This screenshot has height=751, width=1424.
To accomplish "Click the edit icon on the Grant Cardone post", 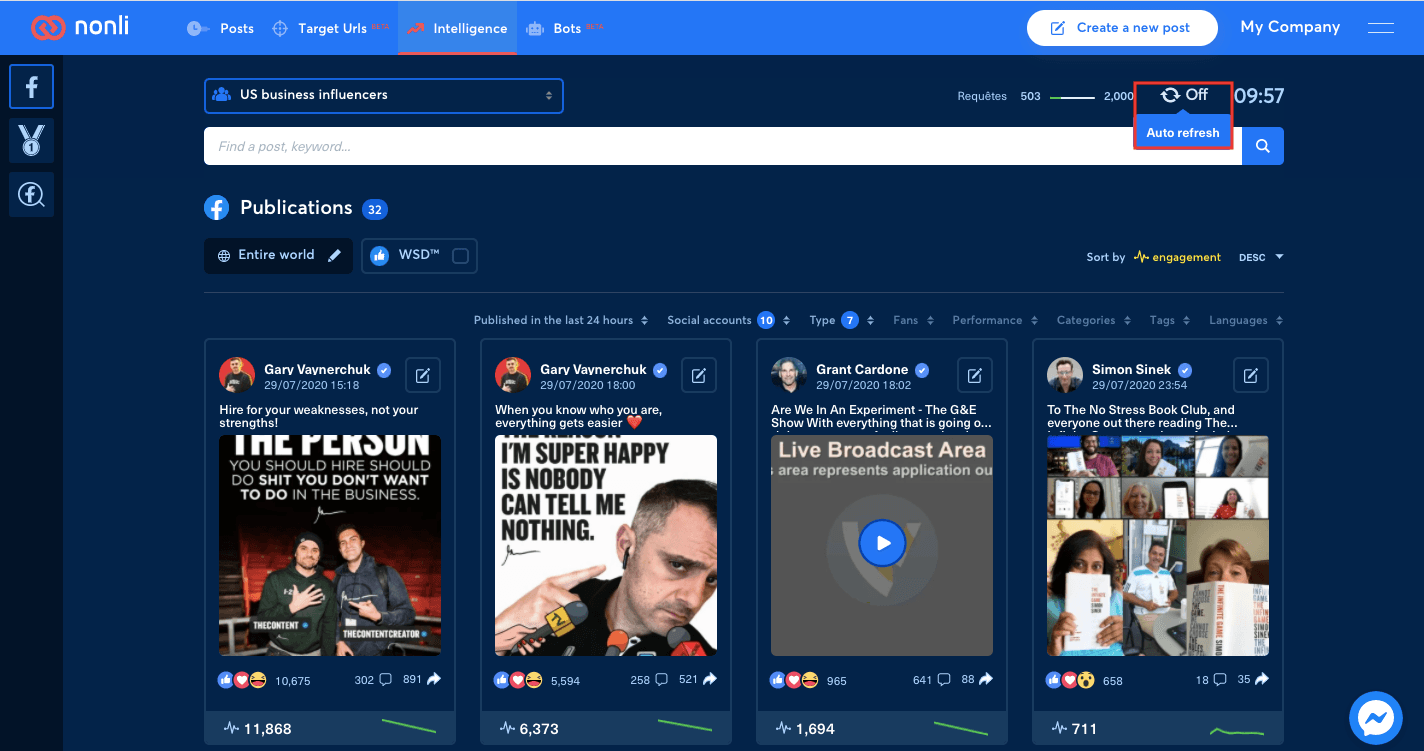I will click(974, 375).
